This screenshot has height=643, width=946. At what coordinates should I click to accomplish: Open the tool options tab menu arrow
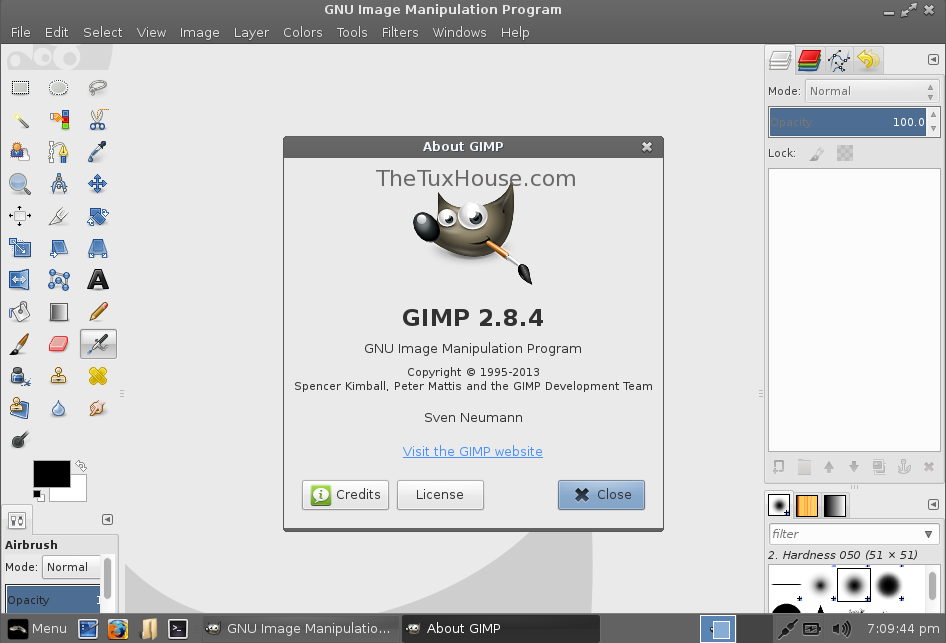coord(107,519)
